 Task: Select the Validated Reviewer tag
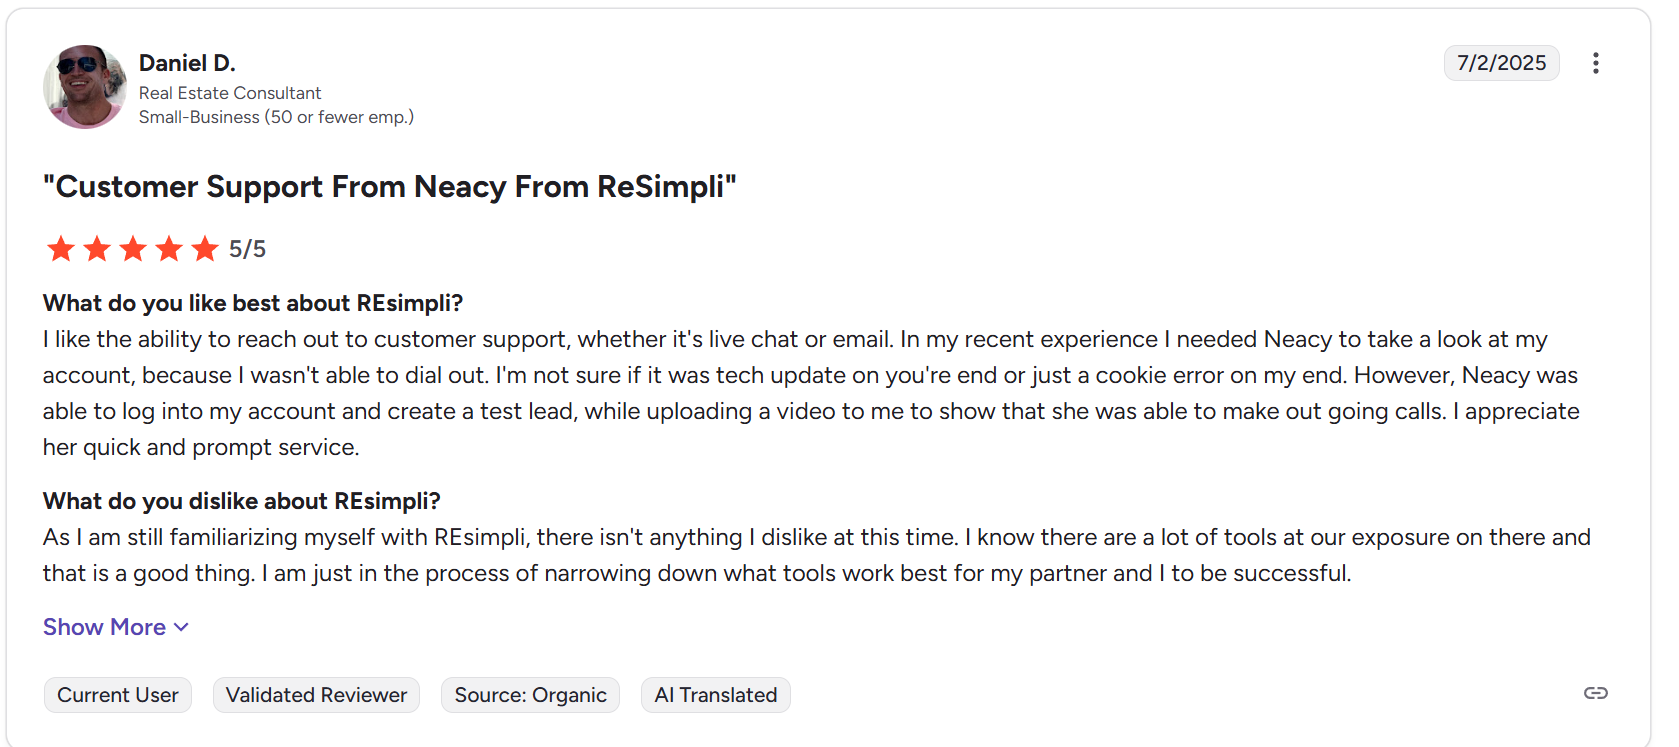coord(316,695)
